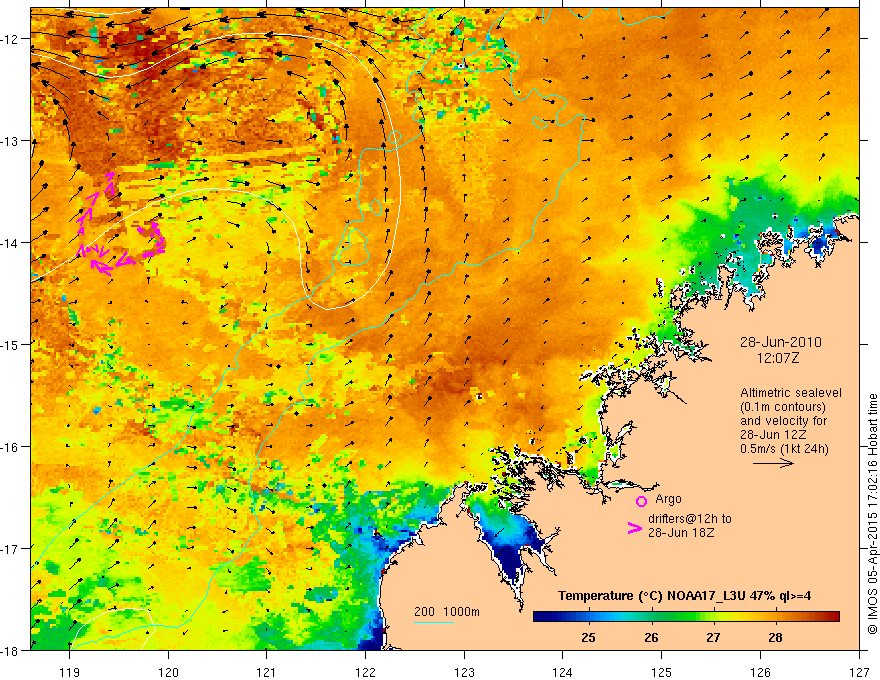Click the color bar tick label 28
Screen dimensions: 880x680
775,637
